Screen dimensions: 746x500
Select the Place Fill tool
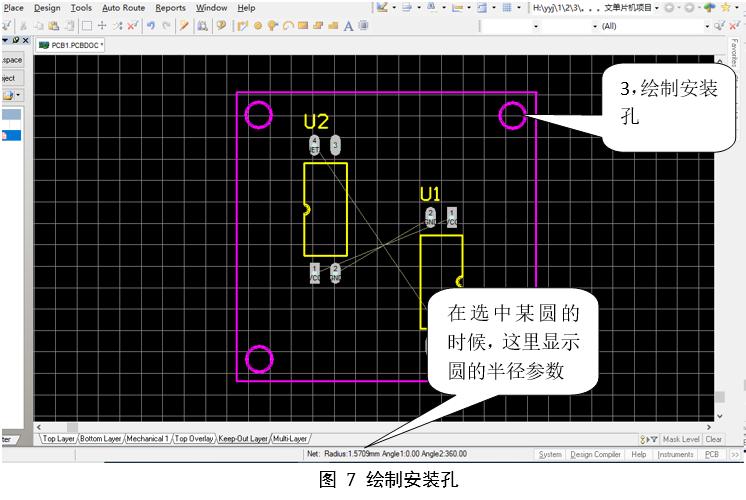point(303,26)
